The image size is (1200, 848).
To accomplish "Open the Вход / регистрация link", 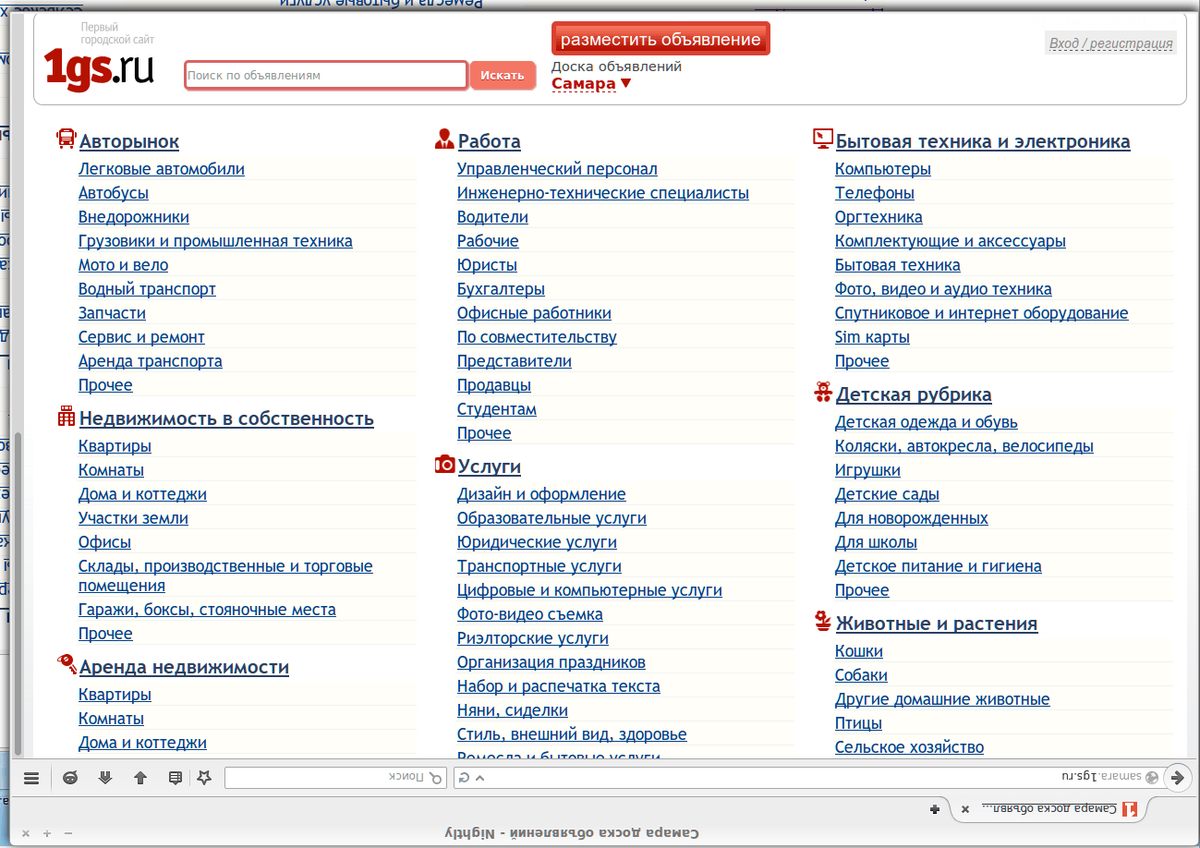I will [x=1111, y=44].
